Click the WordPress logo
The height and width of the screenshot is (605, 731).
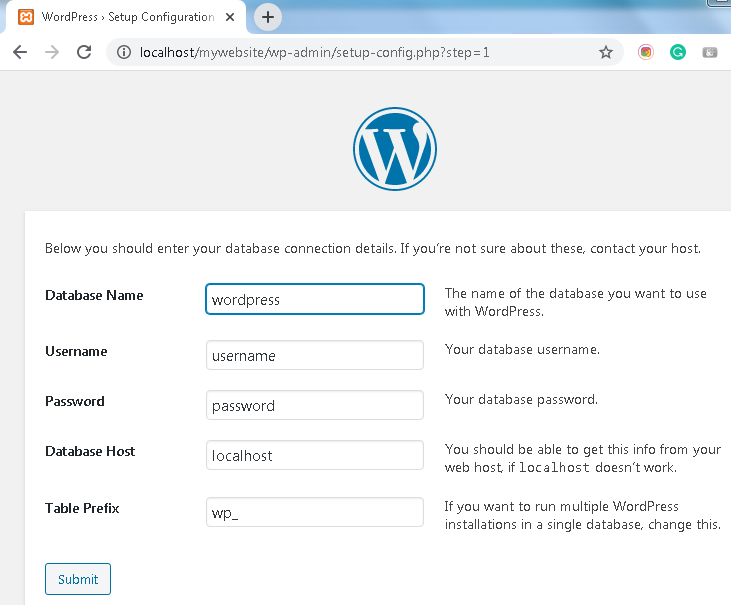pos(395,149)
